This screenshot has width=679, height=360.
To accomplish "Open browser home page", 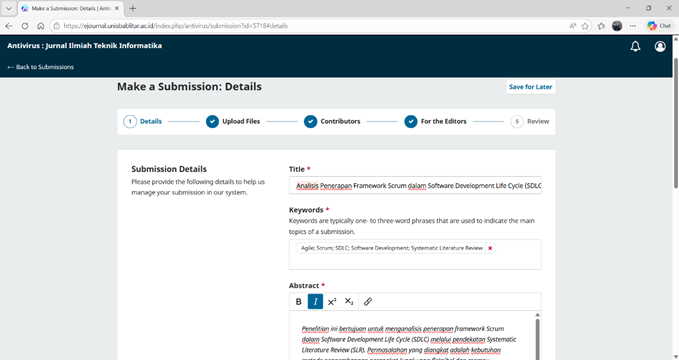I will tap(40, 26).
